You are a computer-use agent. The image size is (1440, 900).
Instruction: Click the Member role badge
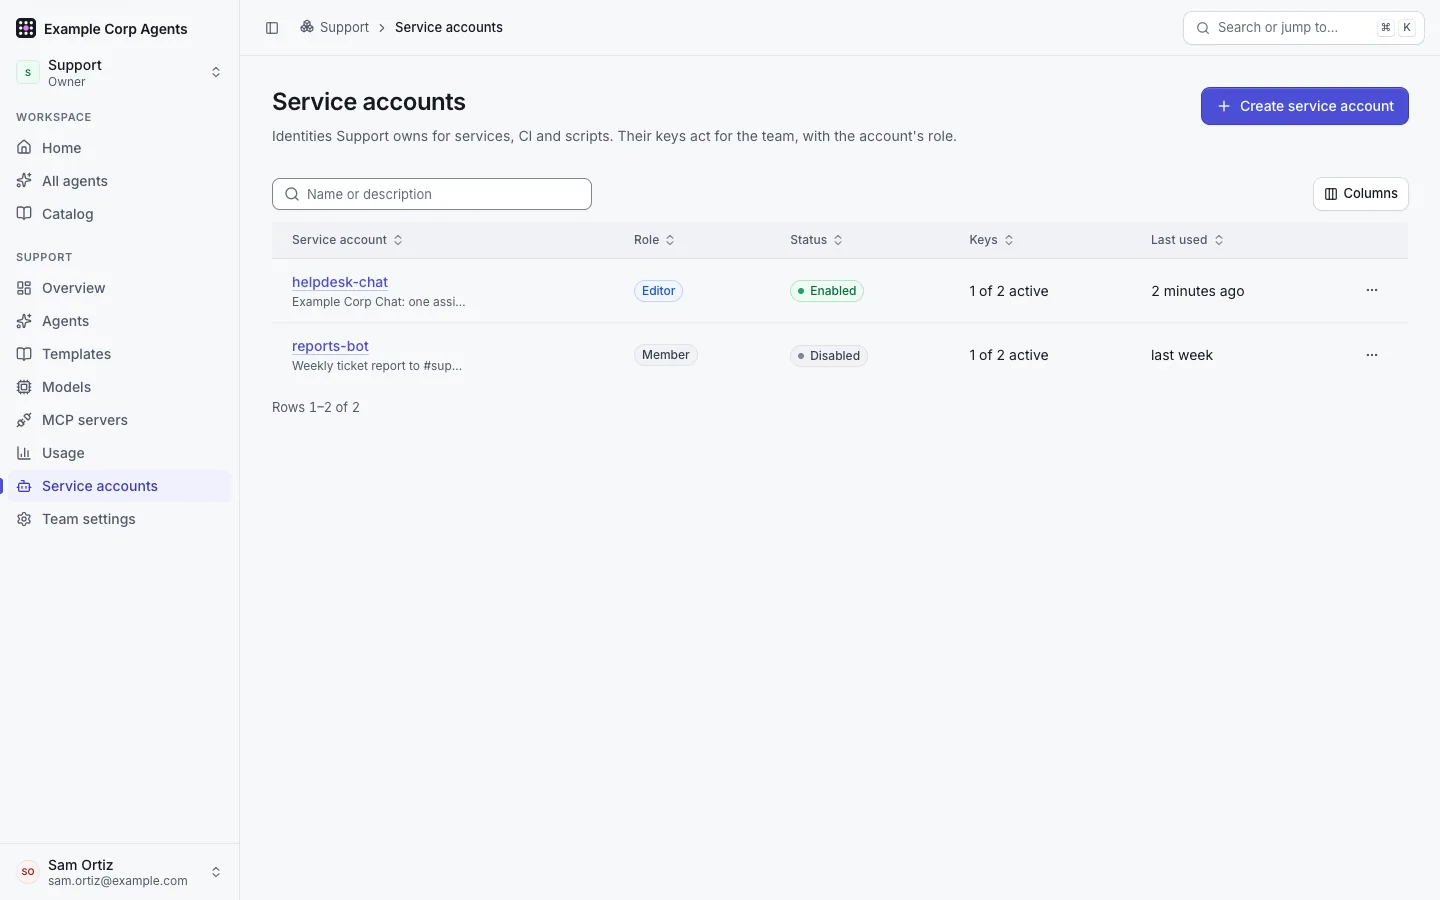pyautogui.click(x=666, y=355)
